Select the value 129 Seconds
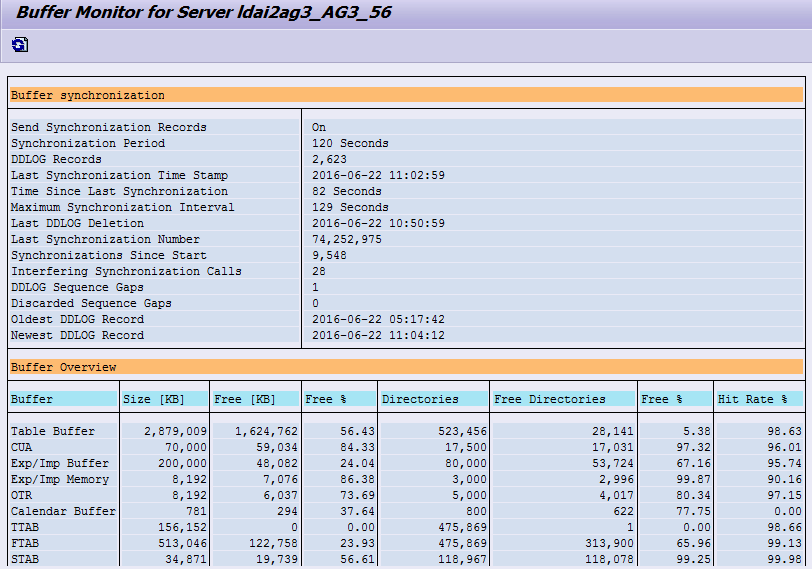 [350, 208]
